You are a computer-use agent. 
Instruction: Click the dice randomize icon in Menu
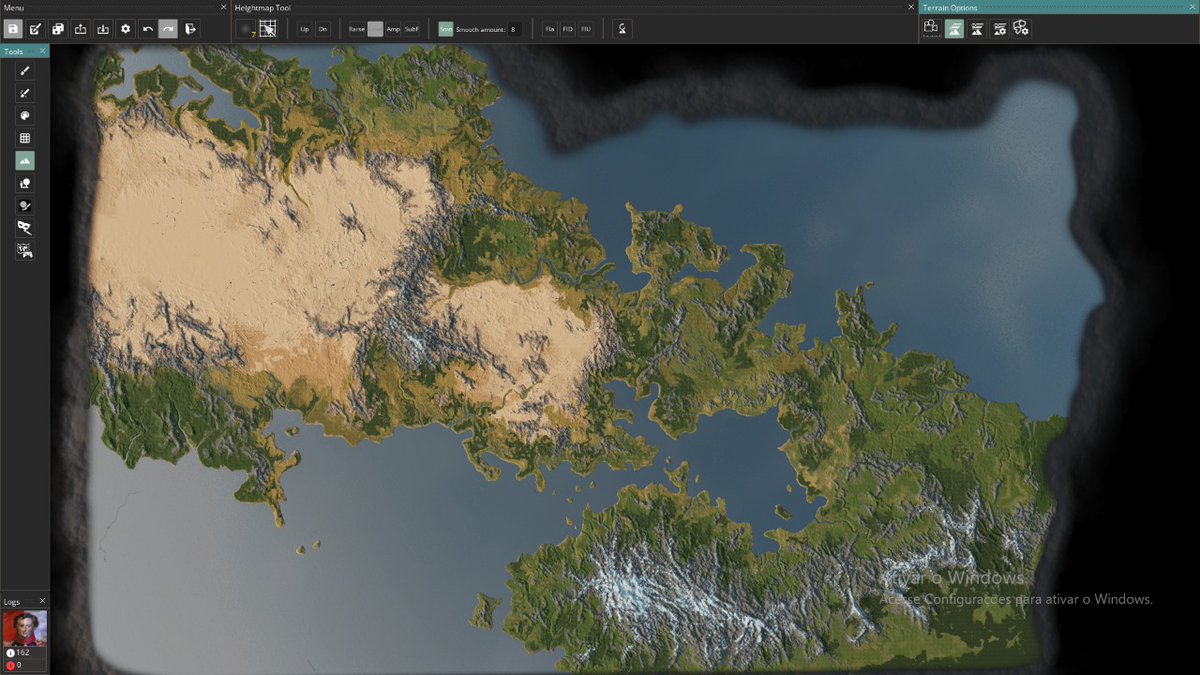click(58, 29)
